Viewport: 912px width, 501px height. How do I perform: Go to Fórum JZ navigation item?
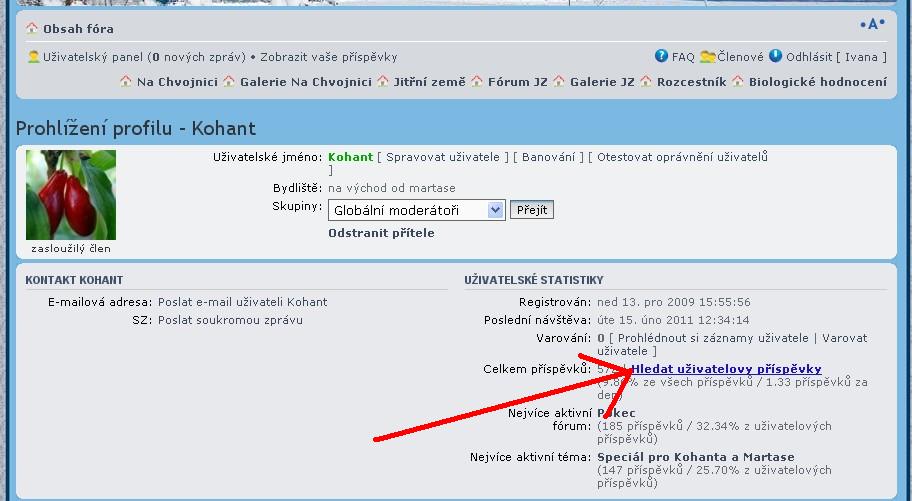518,82
